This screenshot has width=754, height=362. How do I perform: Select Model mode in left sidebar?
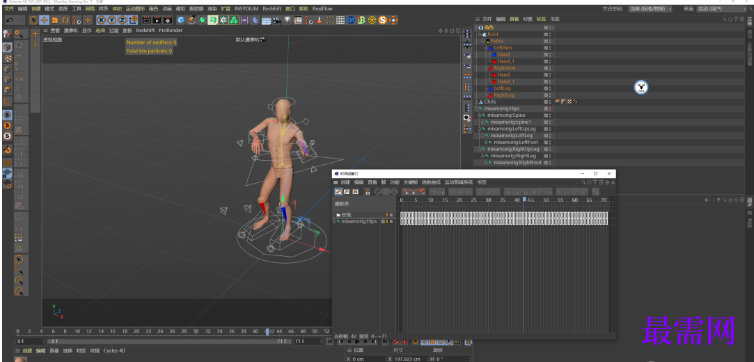7,47
